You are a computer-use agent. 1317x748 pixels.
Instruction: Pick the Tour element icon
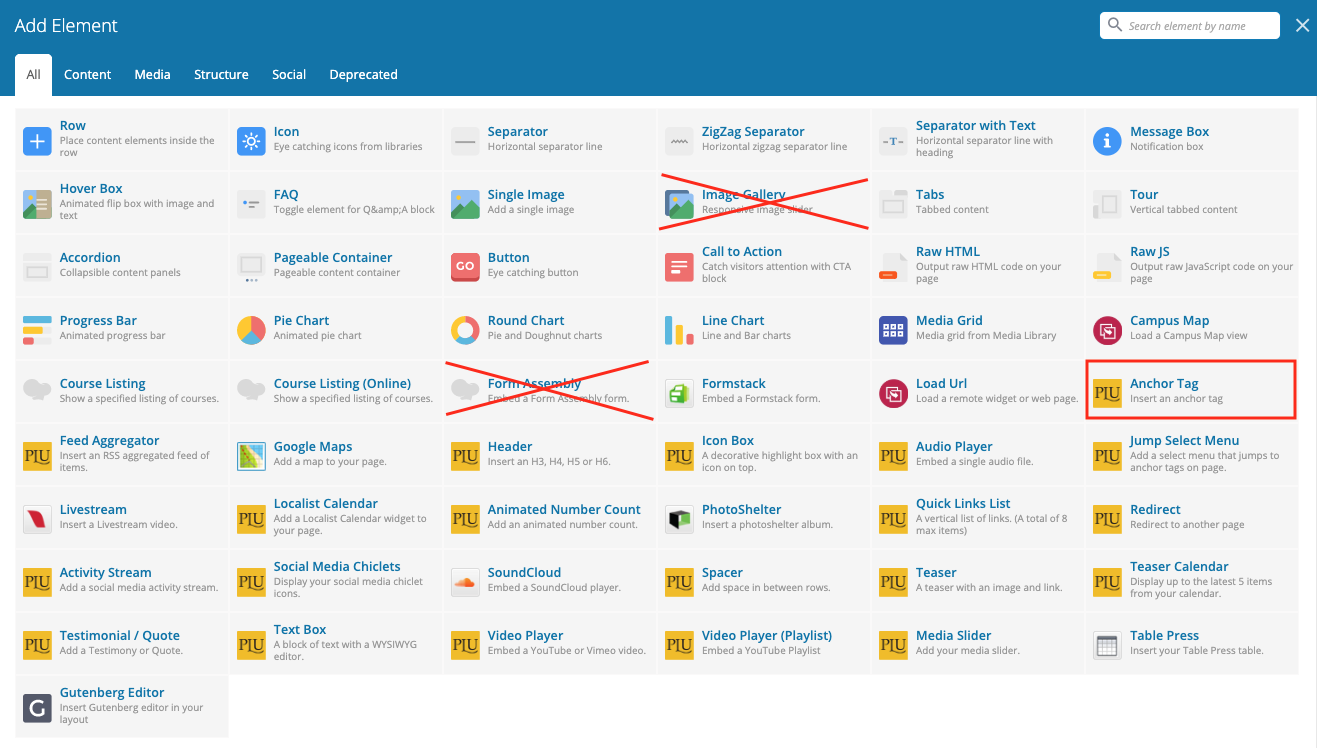(x=1107, y=204)
